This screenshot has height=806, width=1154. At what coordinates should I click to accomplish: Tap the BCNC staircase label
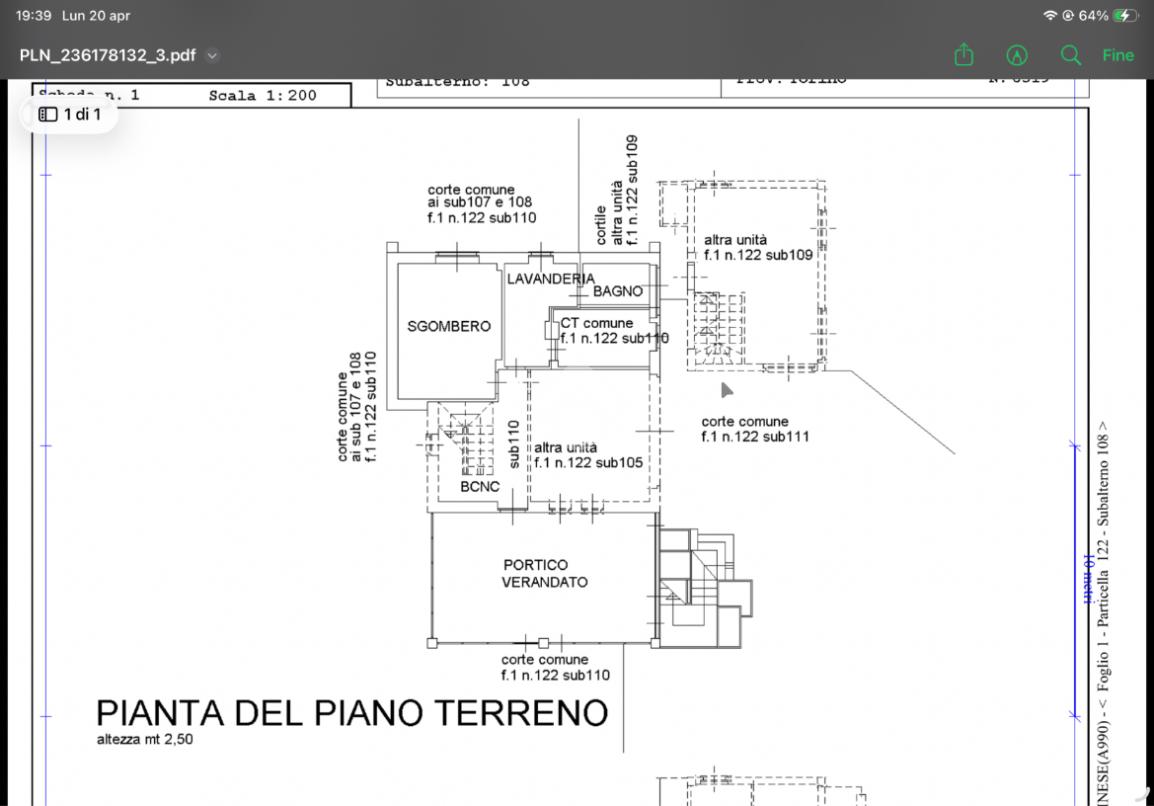480,487
